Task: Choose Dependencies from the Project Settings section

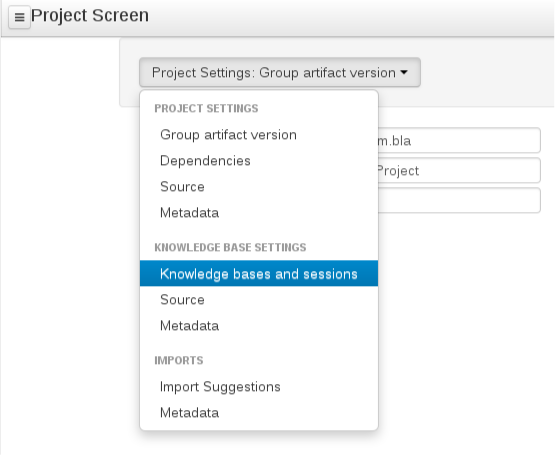Action: tap(259, 161)
